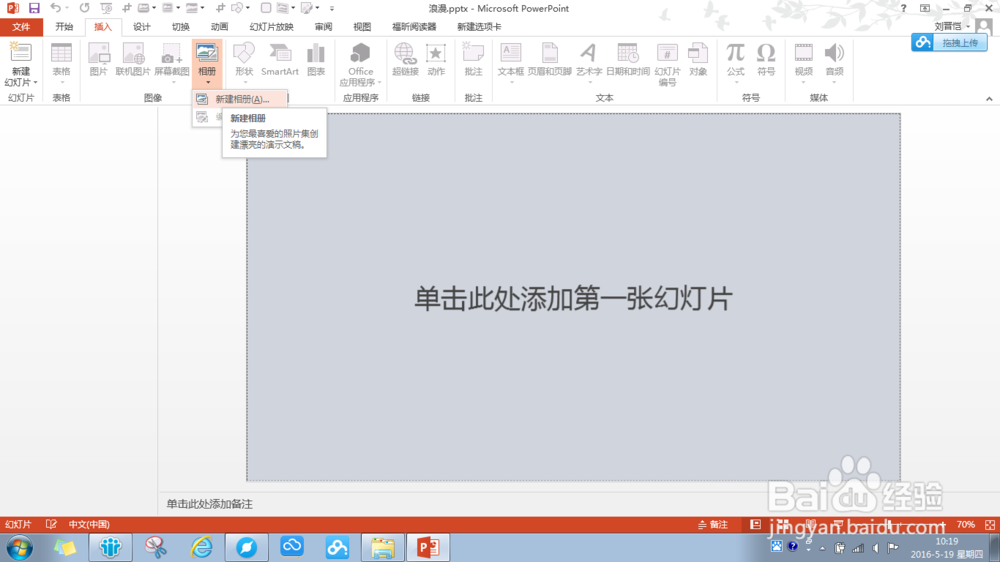Open the 福昕阅读器 tab

(x=414, y=27)
